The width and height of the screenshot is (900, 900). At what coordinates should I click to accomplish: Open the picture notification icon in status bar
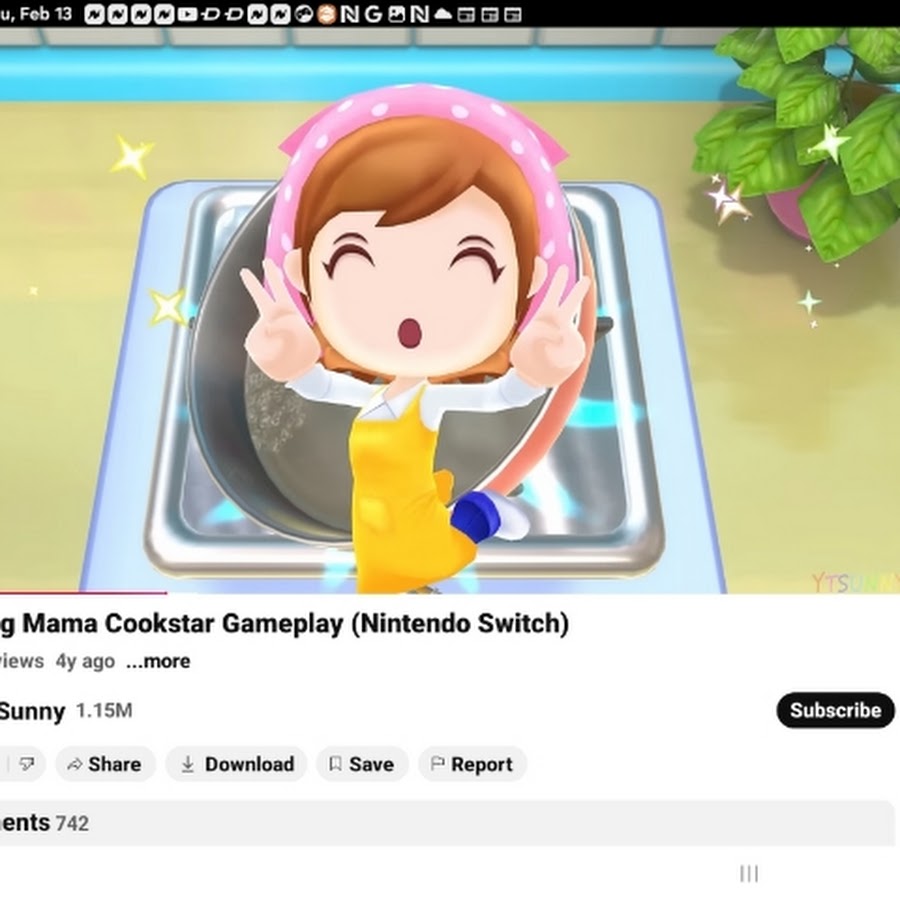coord(397,14)
